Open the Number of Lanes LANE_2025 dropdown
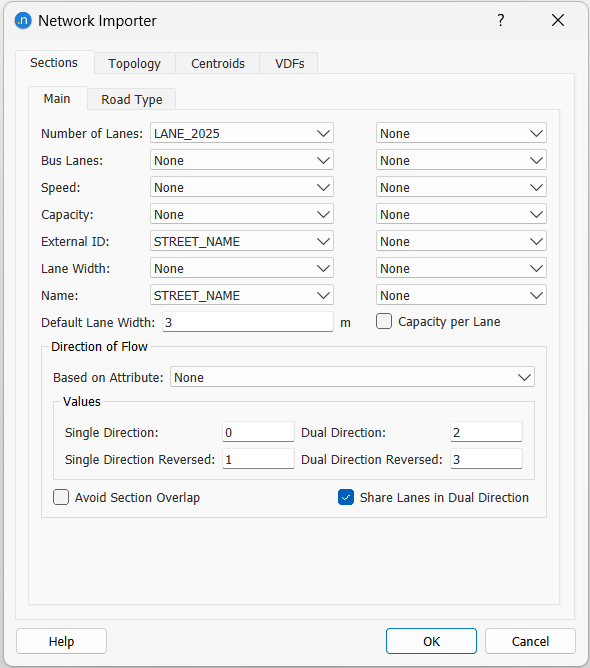 [x=242, y=133]
